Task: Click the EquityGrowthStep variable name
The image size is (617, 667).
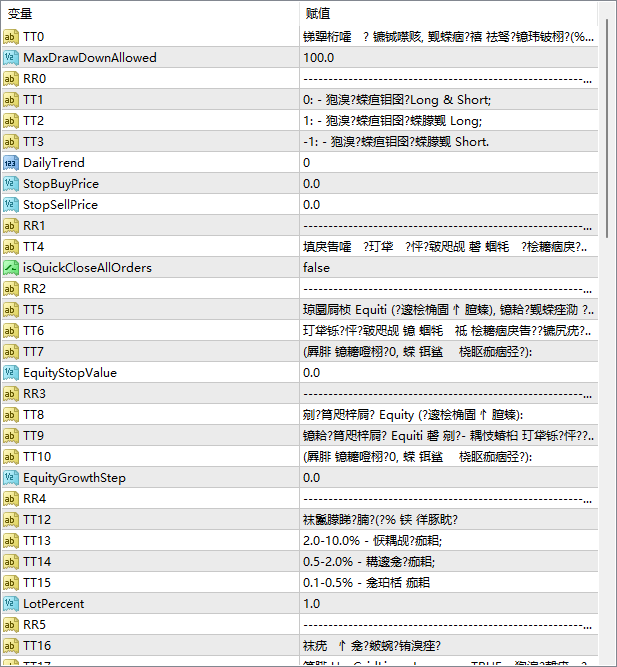Action: tap(74, 478)
